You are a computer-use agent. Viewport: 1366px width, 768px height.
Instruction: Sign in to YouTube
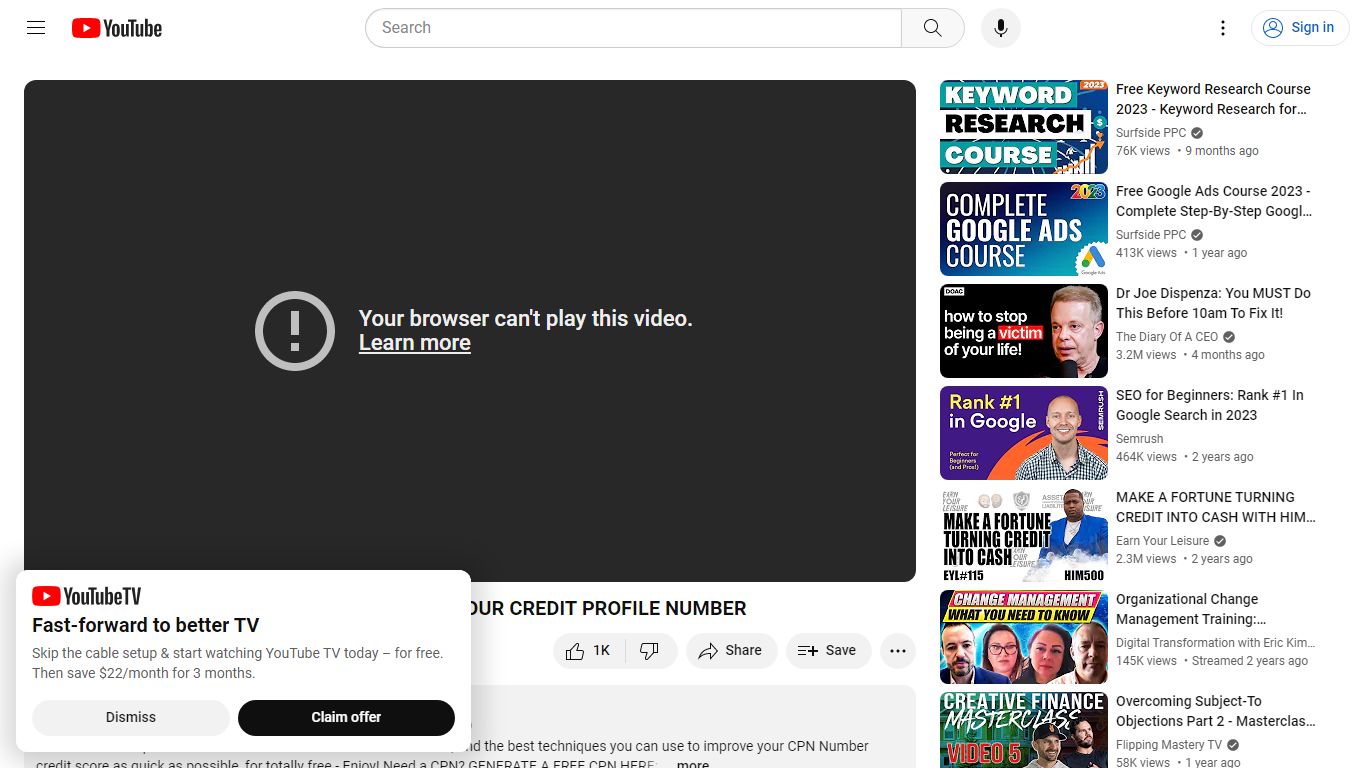(1299, 28)
